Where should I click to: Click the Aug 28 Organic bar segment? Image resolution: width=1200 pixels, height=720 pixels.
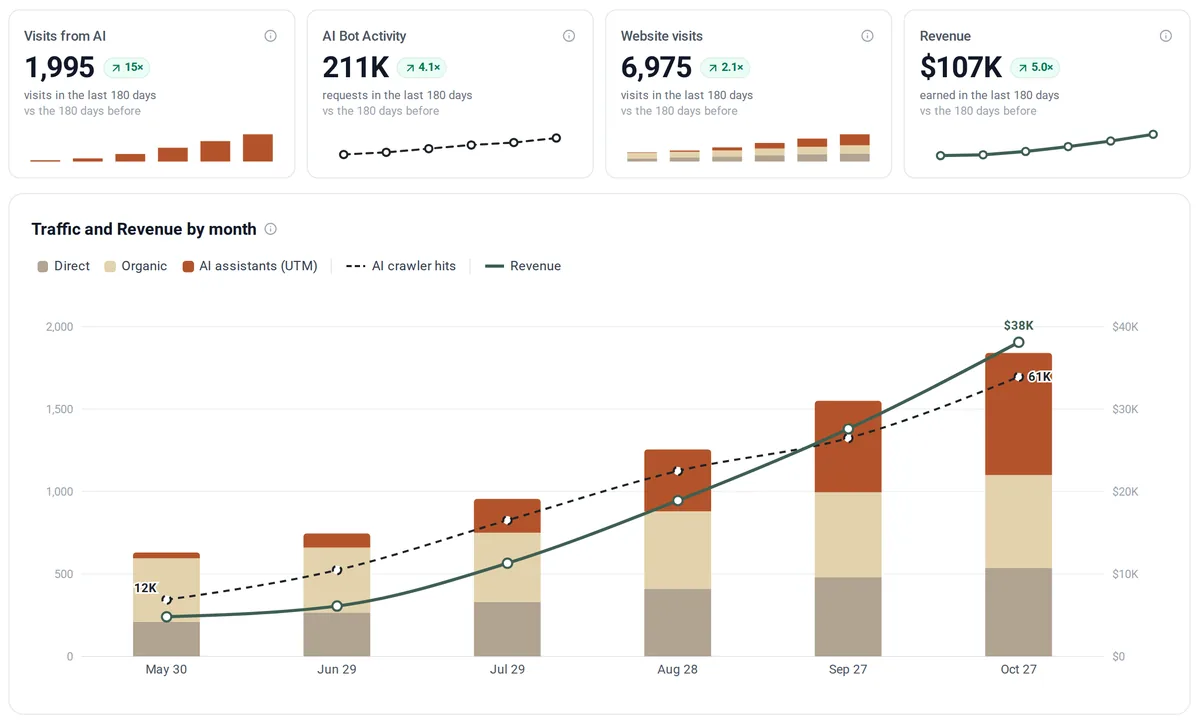[678, 551]
